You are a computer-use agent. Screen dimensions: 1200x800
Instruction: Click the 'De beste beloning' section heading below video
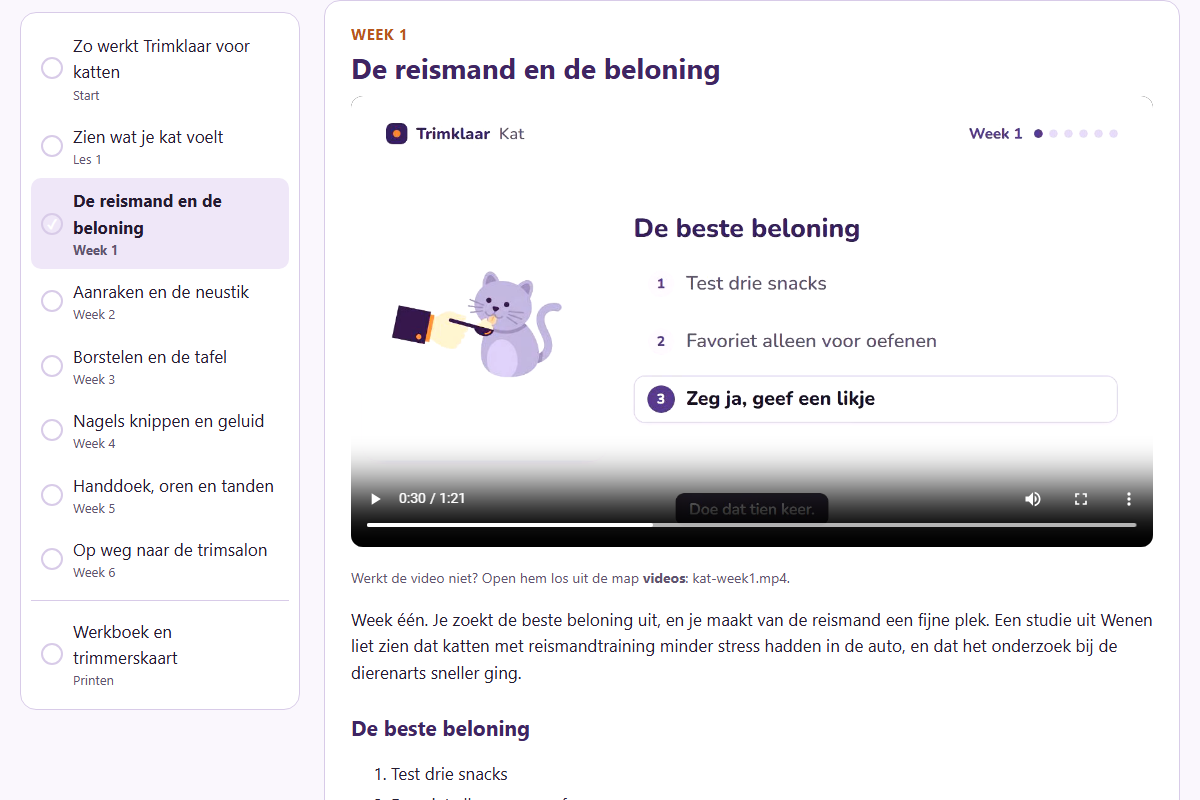pyautogui.click(x=440, y=729)
